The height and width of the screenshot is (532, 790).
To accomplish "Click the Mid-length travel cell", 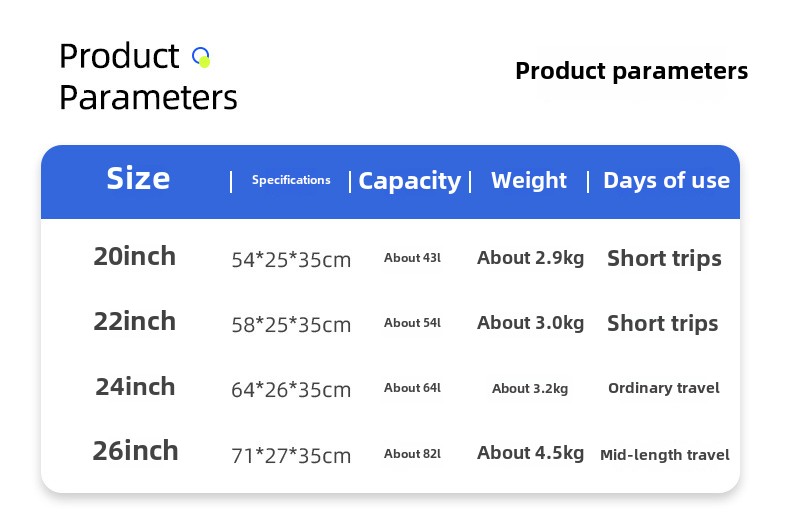I will (x=664, y=455).
